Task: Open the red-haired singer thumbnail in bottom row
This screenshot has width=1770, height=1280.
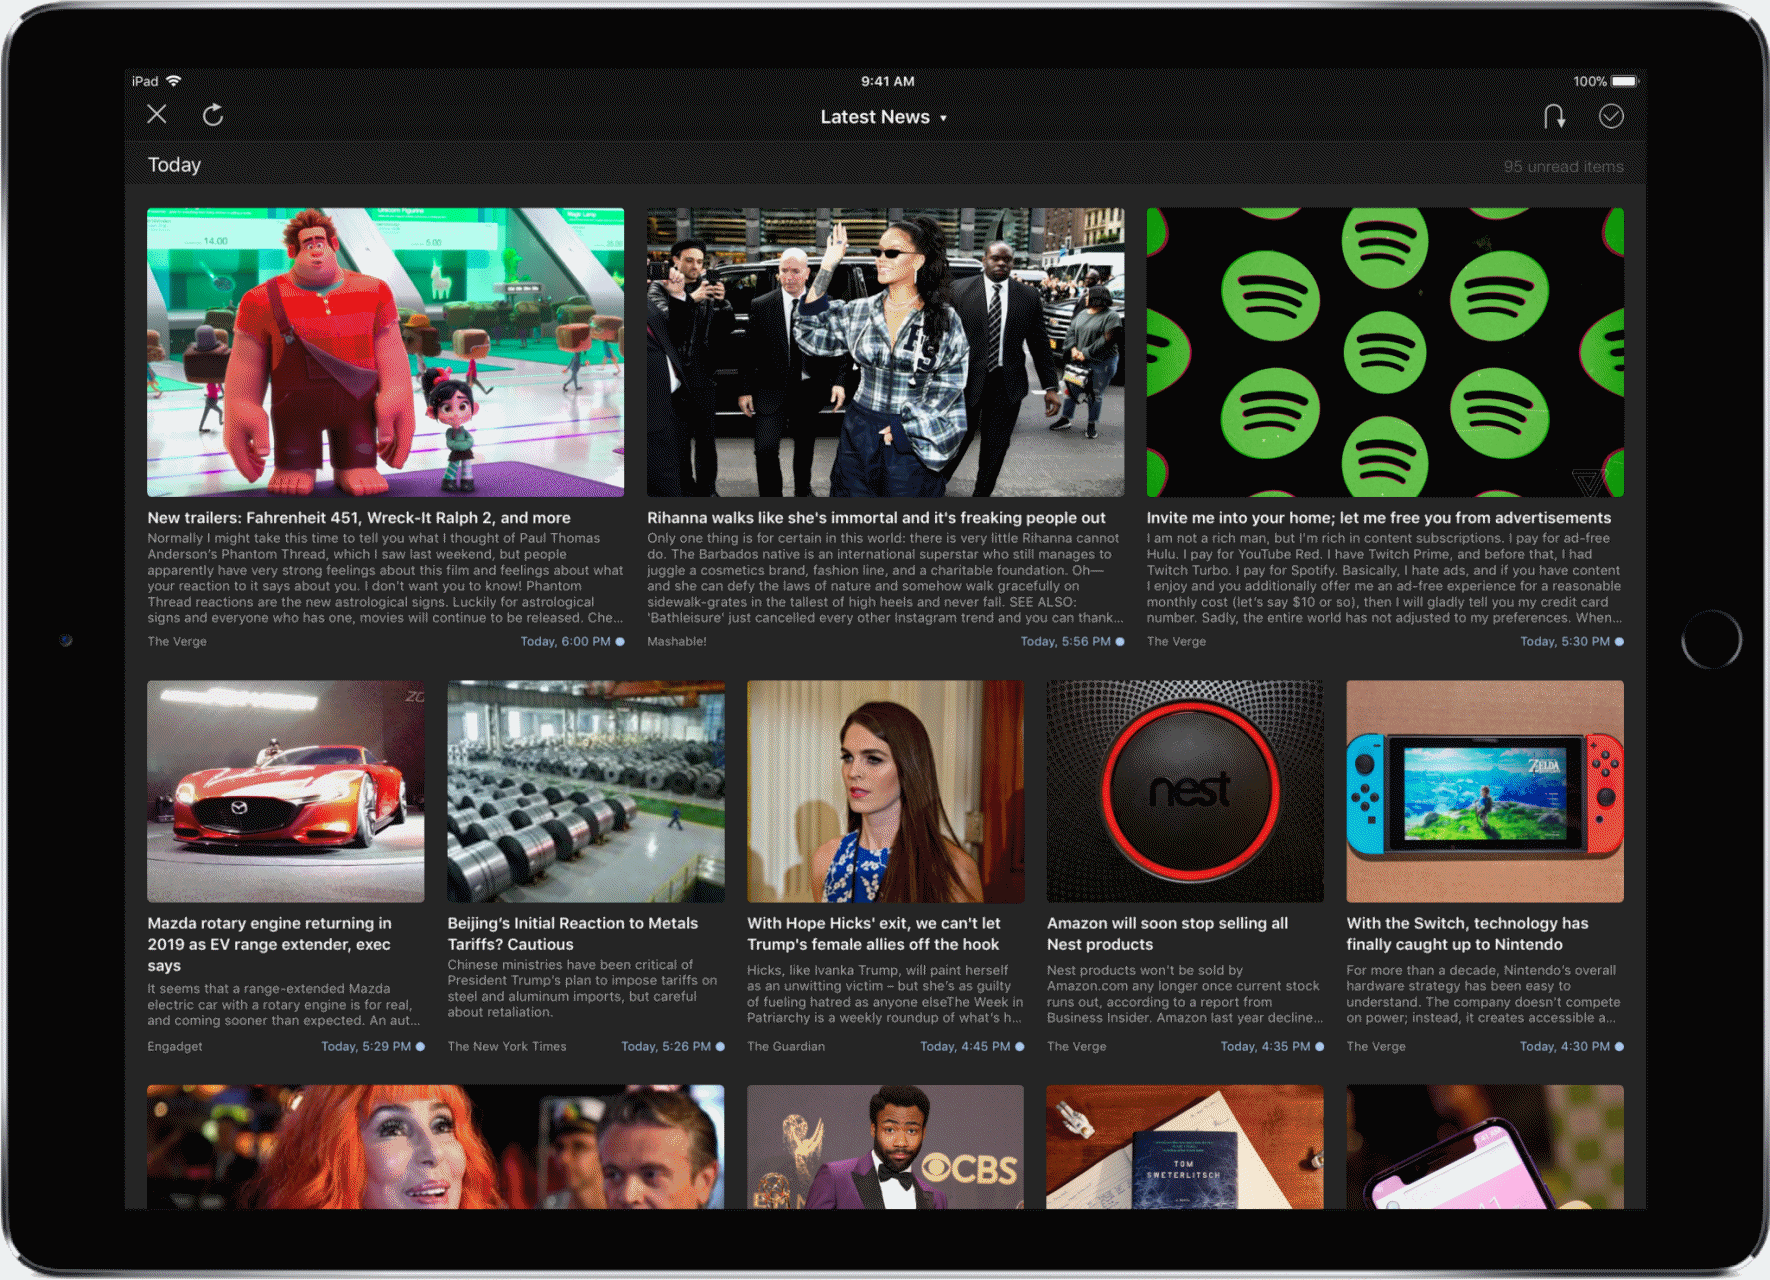Action: 436,1147
